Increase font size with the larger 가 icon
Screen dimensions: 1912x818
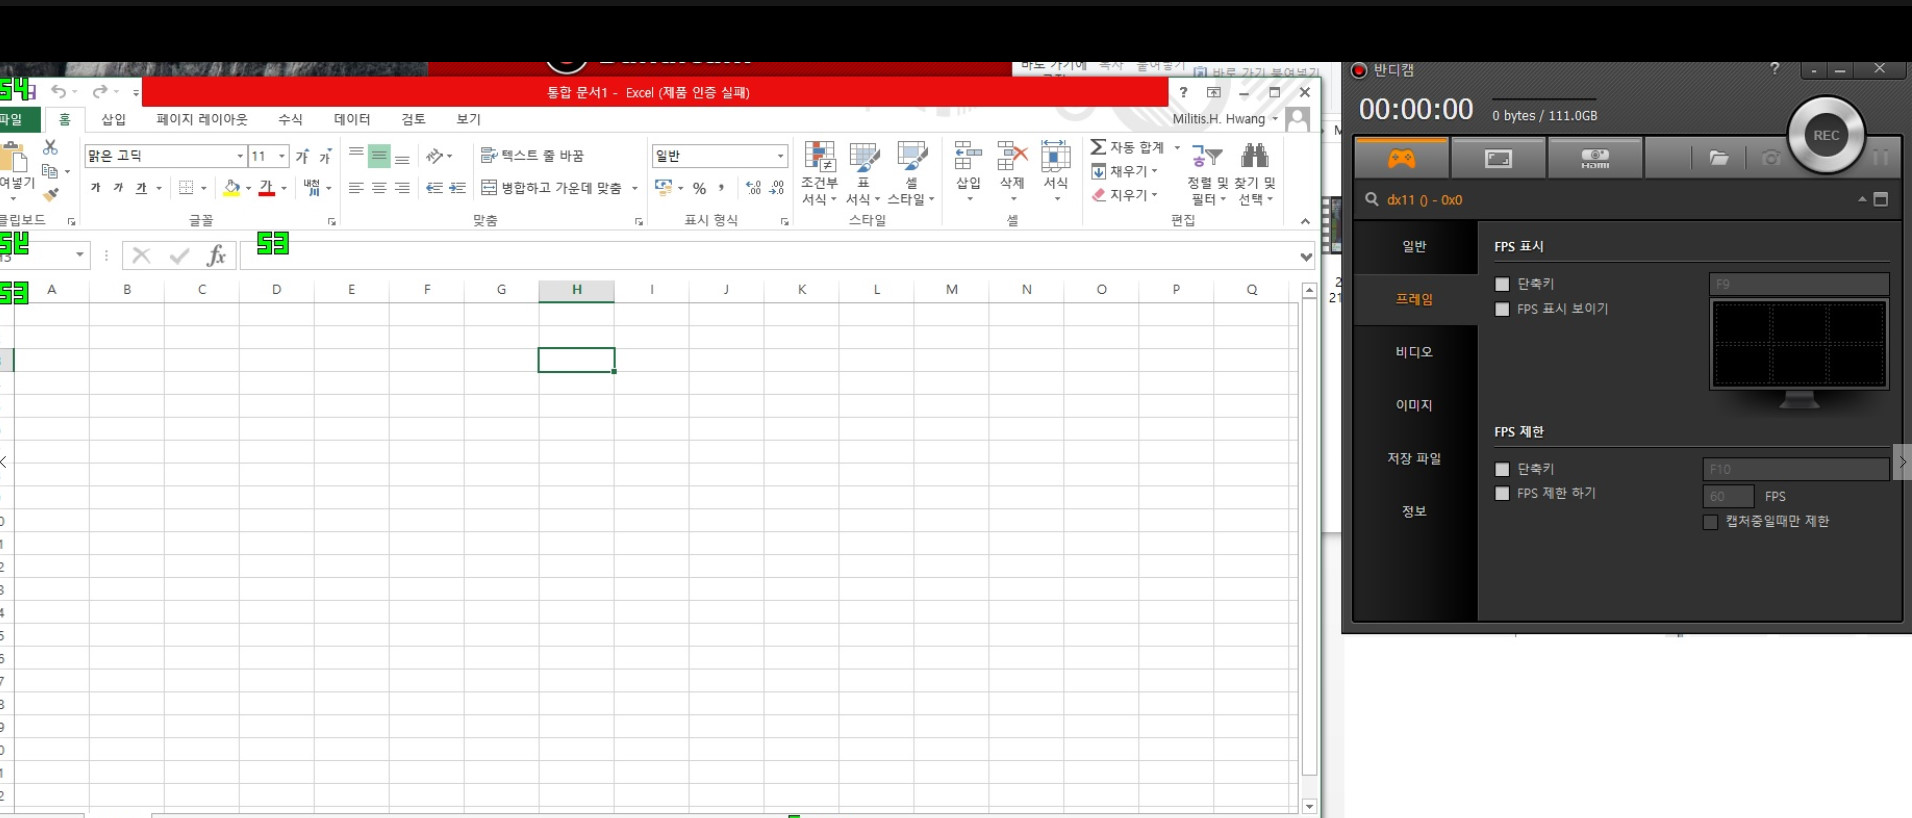coord(302,156)
